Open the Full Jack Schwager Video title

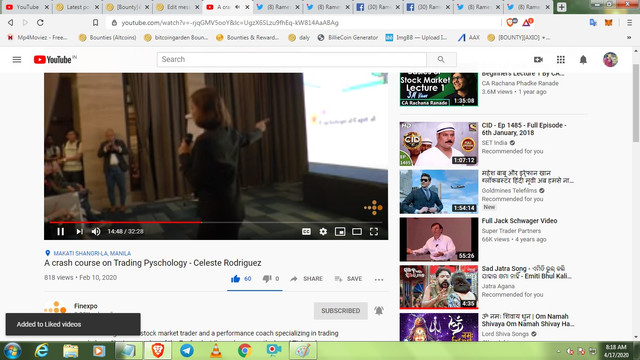click(x=519, y=221)
